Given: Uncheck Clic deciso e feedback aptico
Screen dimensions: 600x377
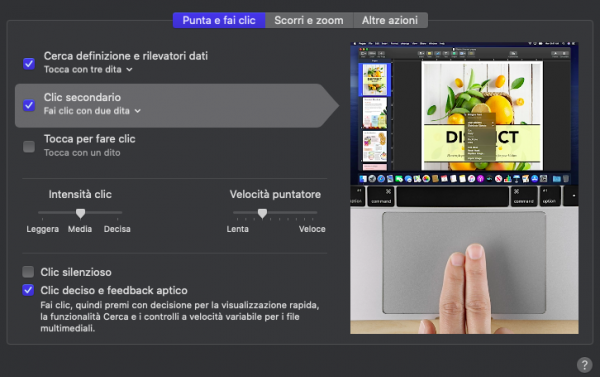Looking at the screenshot, I should [x=28, y=290].
